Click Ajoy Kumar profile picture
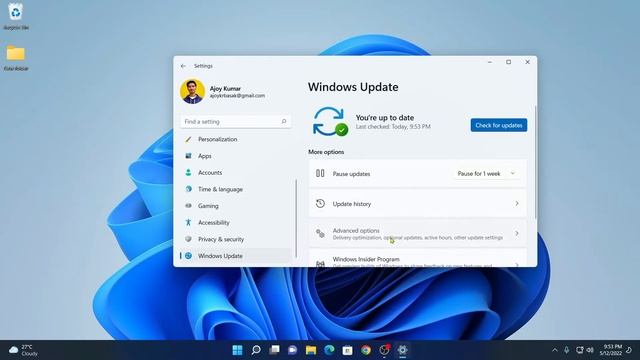 (192, 91)
